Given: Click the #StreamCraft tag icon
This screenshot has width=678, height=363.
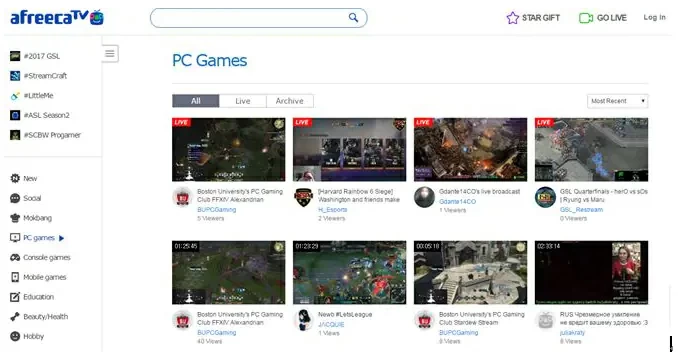Looking at the screenshot, I should click(15, 76).
